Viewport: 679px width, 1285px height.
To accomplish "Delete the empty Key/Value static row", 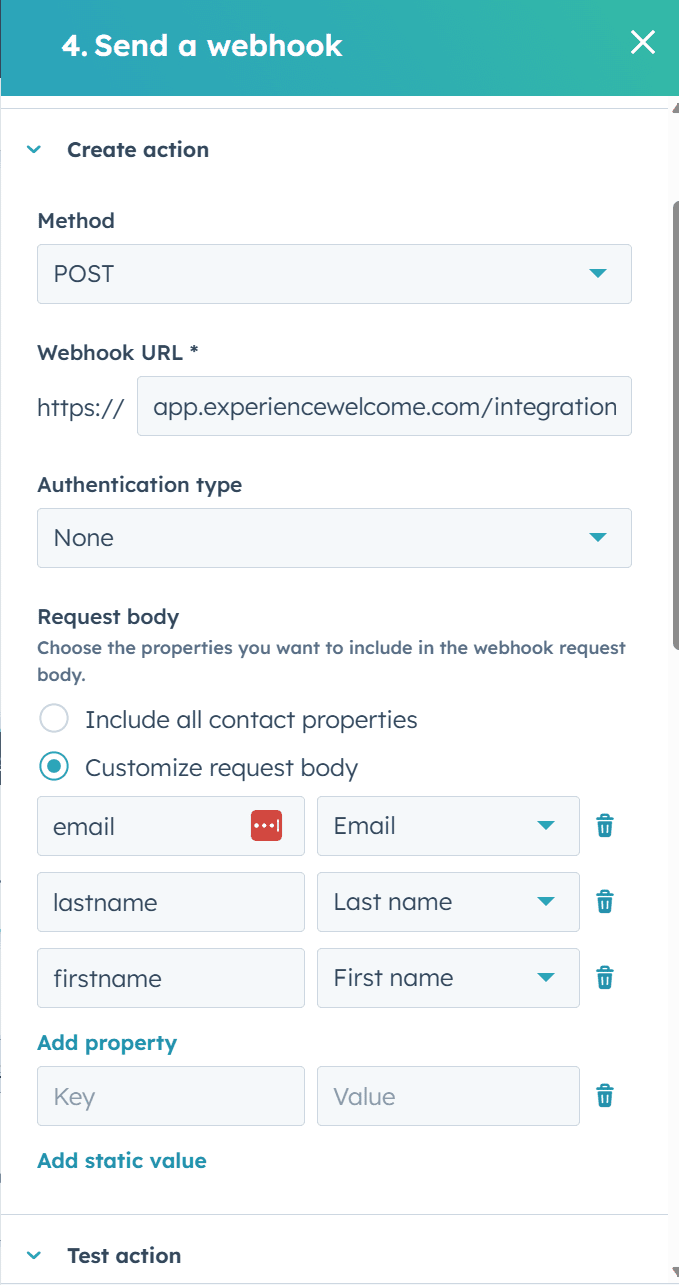I will point(604,1096).
